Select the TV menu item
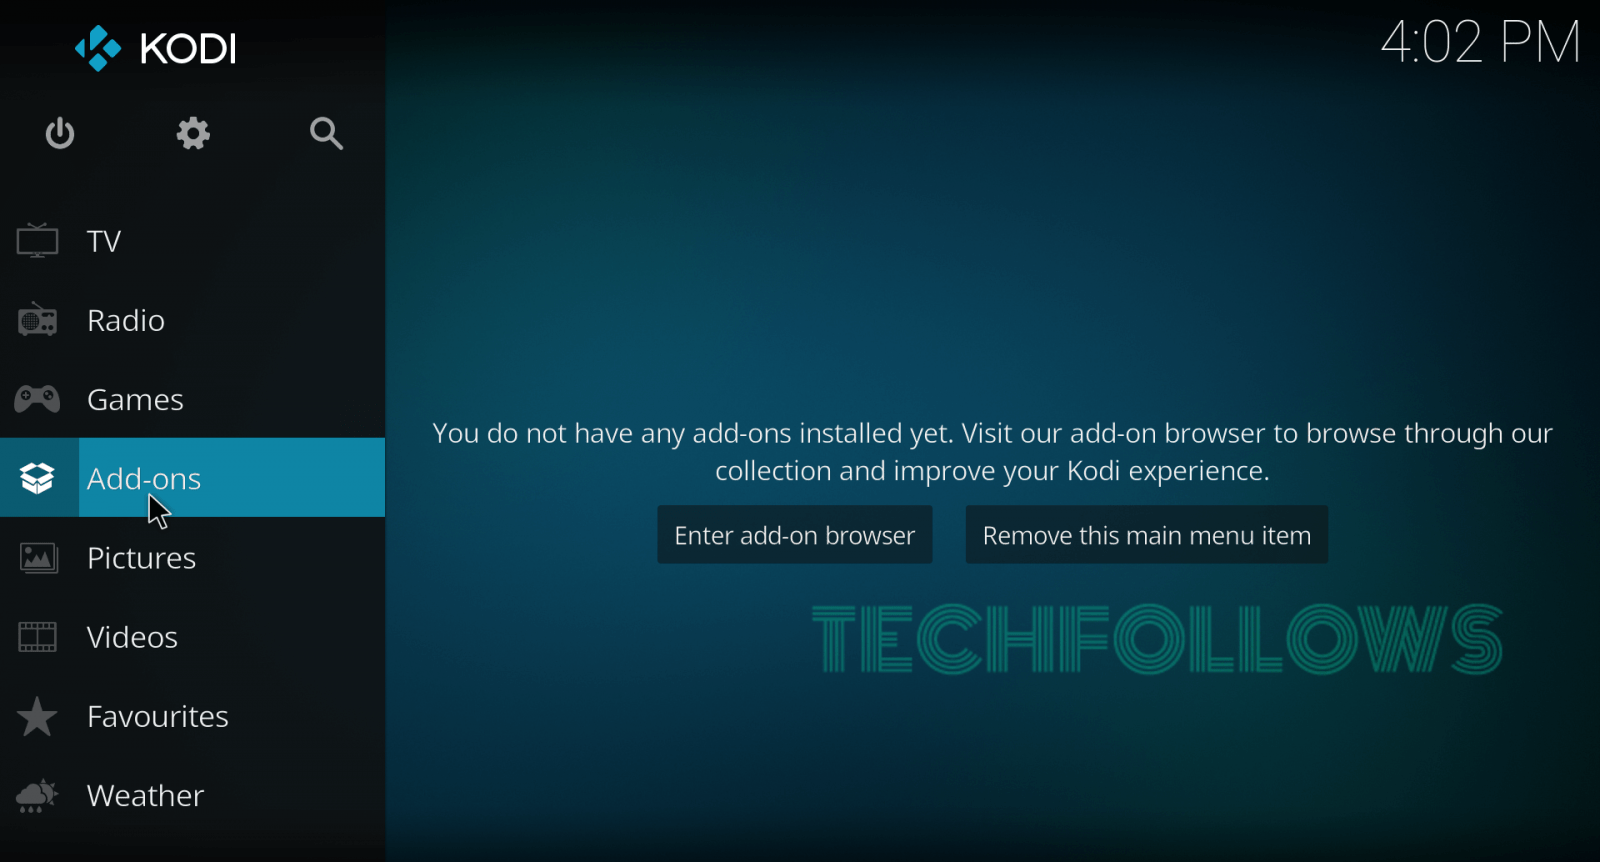This screenshot has width=1600, height=862. [x=192, y=241]
